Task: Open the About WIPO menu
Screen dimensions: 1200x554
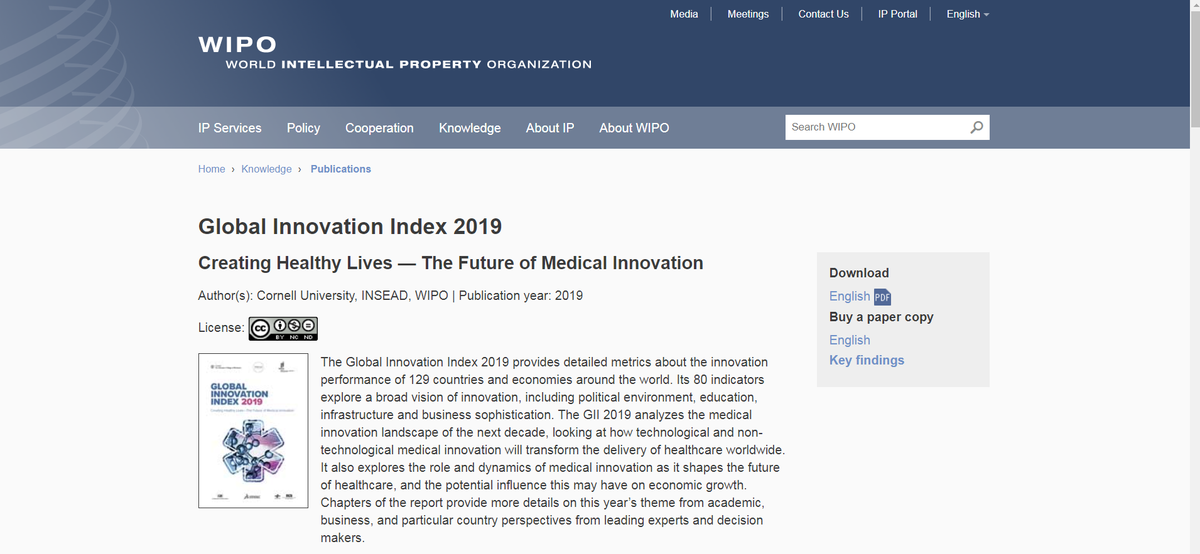Action: pos(634,128)
